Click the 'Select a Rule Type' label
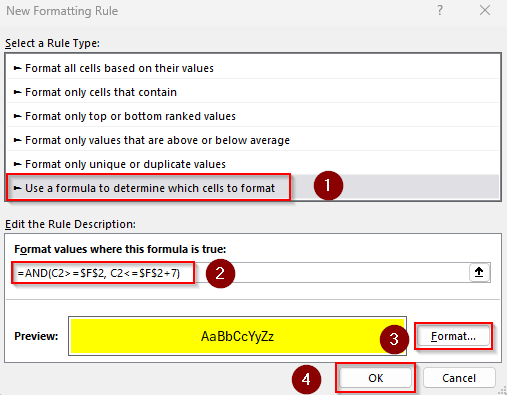The width and height of the screenshot is (507, 395). tap(52, 43)
